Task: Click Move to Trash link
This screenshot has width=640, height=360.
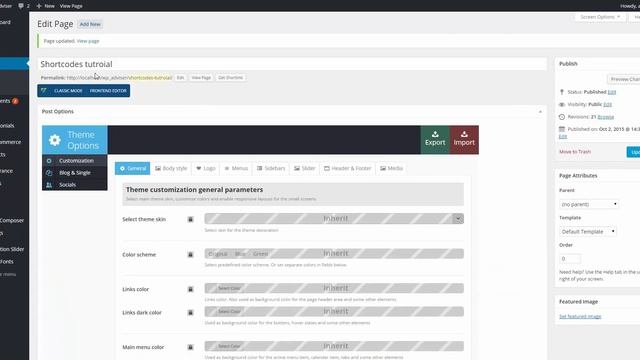Action: 575,152
